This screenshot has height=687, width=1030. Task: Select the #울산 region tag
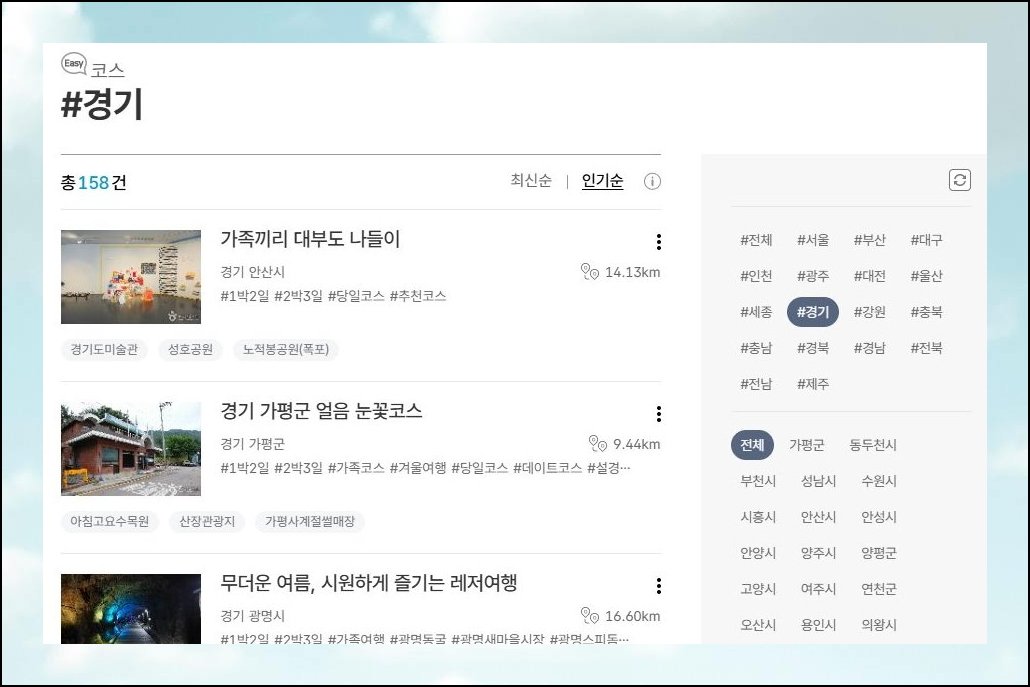tap(926, 276)
